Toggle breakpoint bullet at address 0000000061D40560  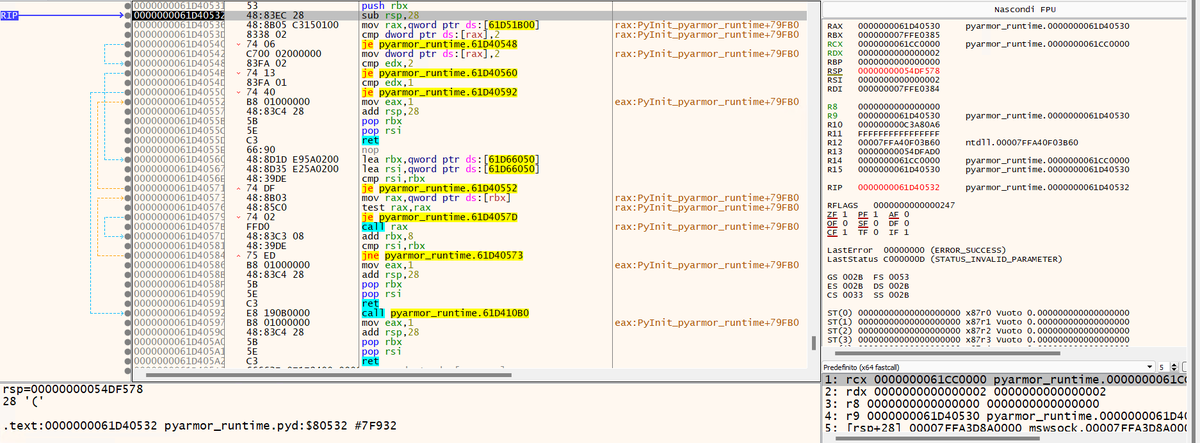128,159
